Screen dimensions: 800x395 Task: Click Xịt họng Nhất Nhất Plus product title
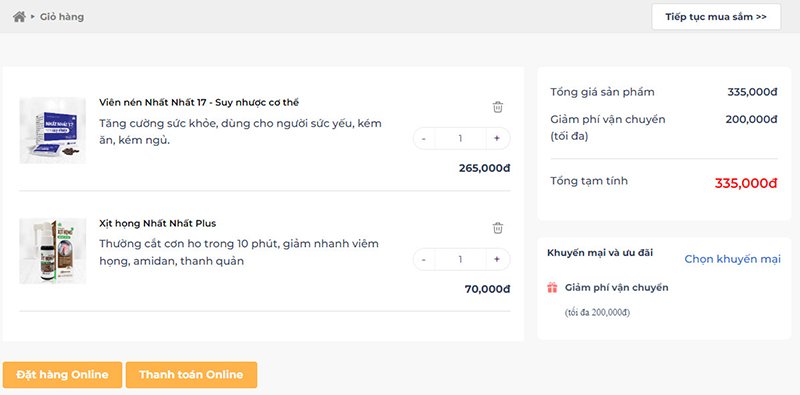(158, 224)
